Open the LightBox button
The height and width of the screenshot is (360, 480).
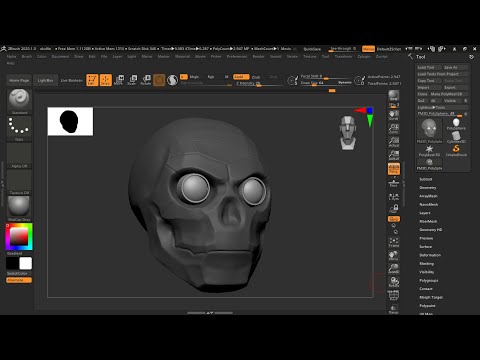[45, 80]
